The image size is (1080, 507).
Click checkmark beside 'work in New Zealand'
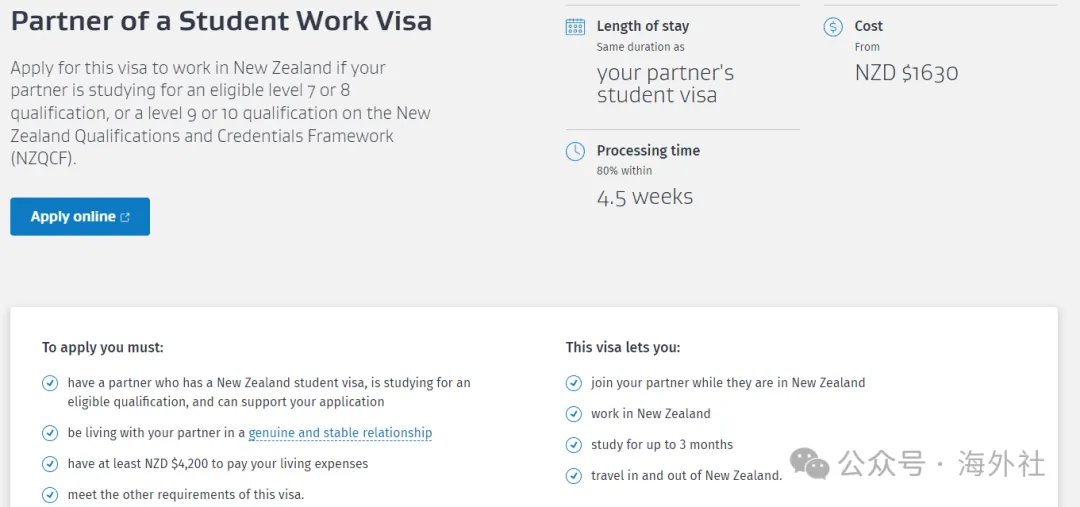[x=574, y=414]
